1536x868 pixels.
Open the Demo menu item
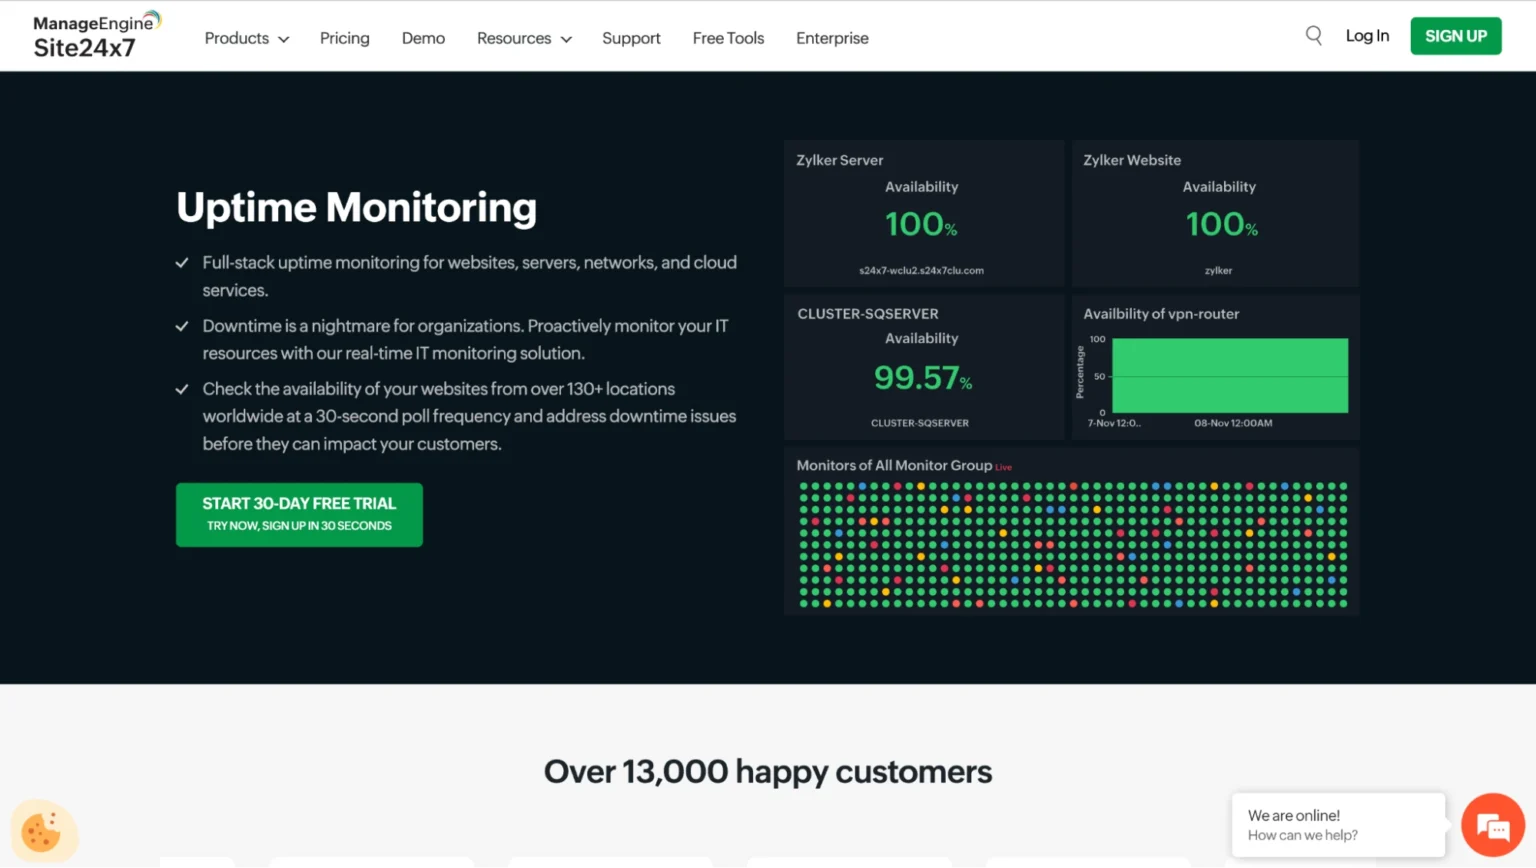(423, 38)
